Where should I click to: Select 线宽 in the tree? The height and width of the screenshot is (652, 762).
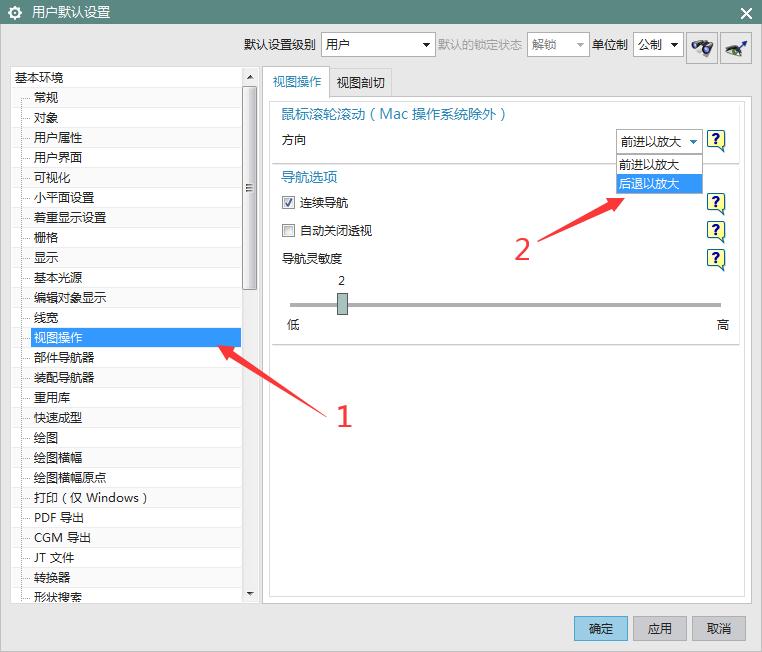[46, 318]
